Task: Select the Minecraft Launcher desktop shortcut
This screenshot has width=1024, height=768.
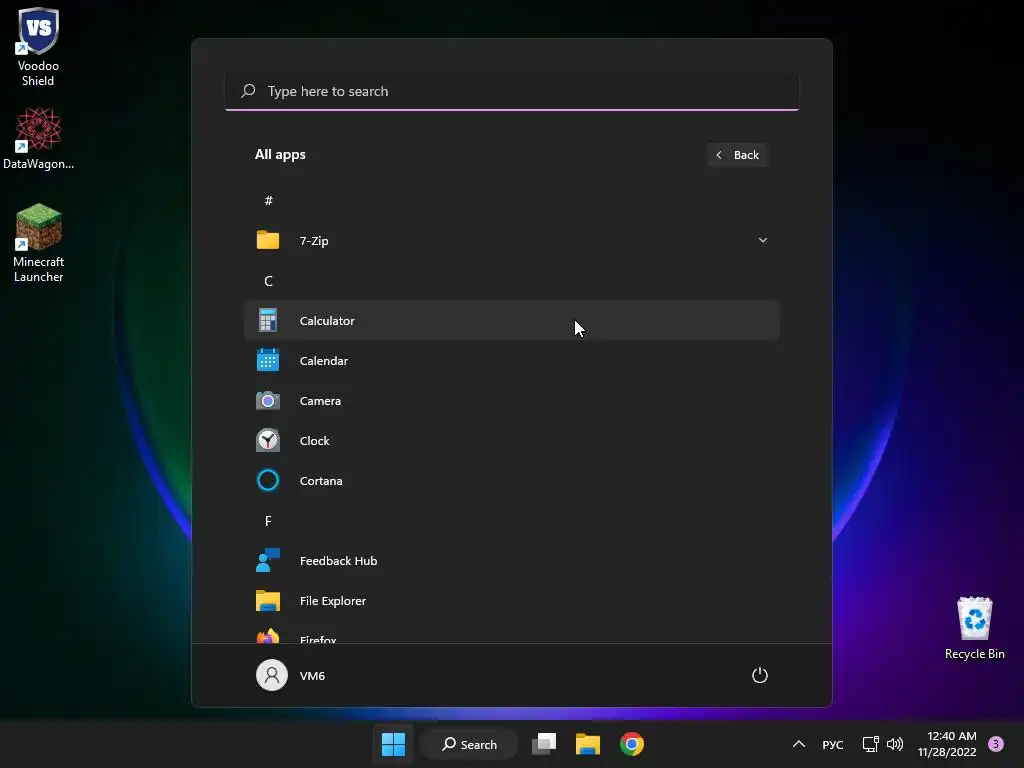Action: pyautogui.click(x=39, y=243)
